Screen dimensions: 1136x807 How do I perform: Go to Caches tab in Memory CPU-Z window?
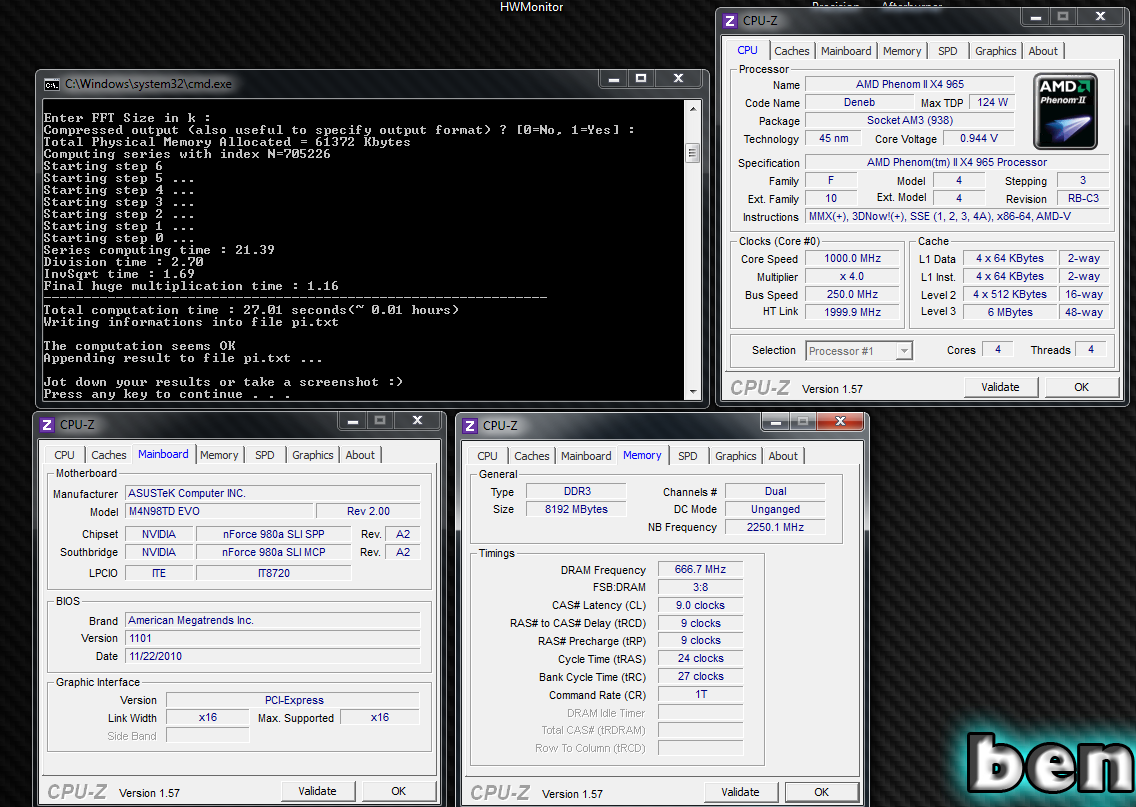tap(532, 456)
